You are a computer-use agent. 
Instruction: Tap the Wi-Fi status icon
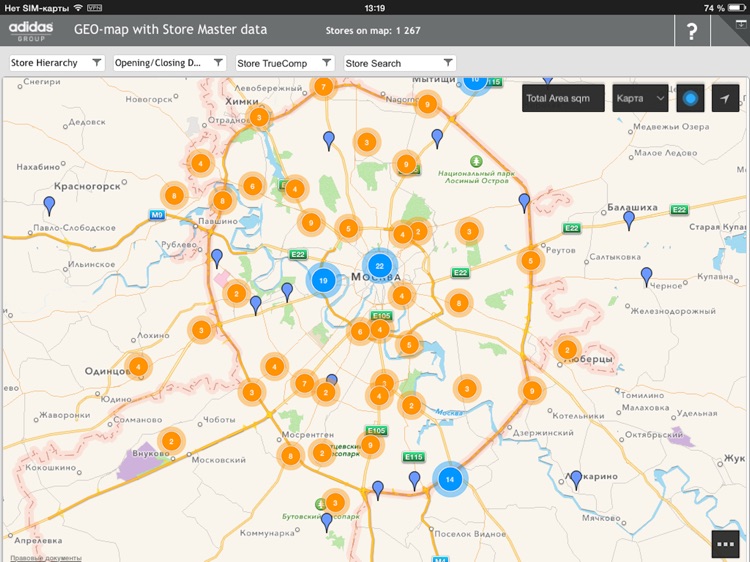click(x=78, y=8)
